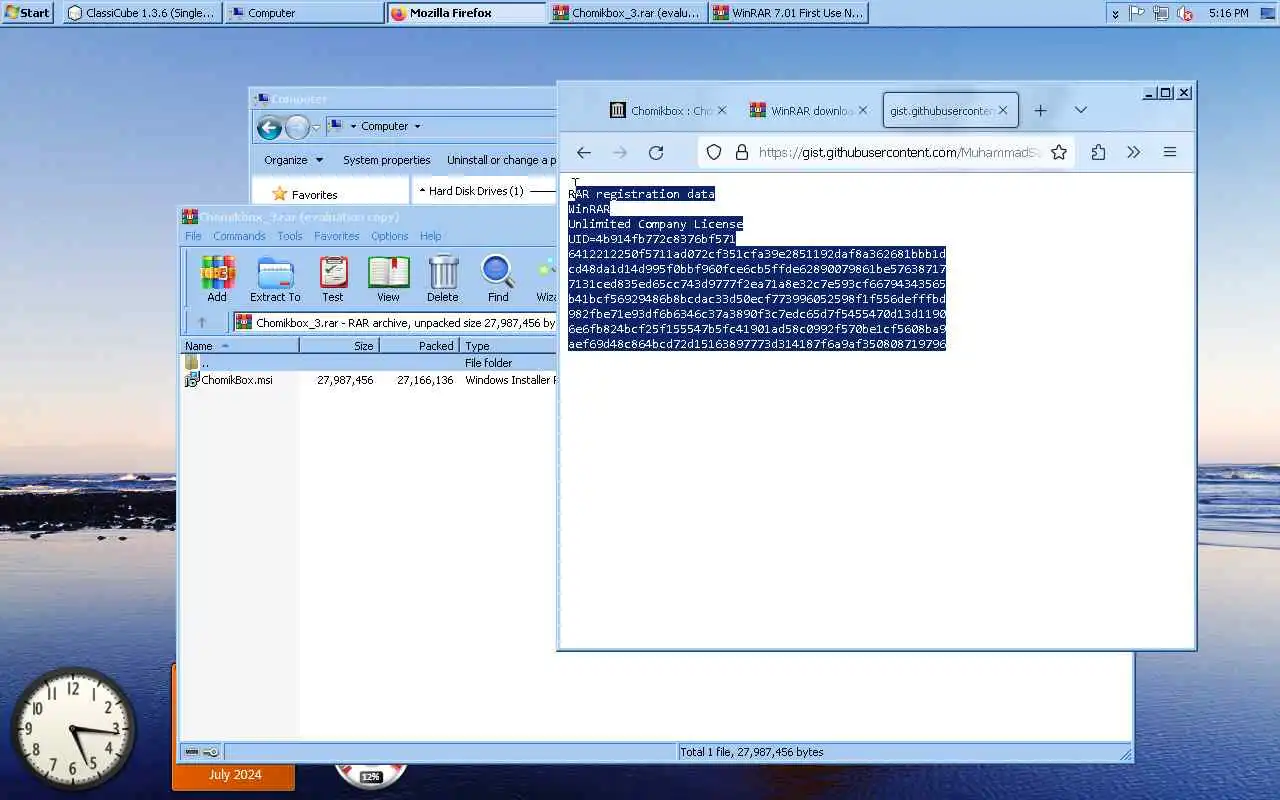Open the list all tabs dropdown
This screenshot has height=800, width=1280.
[1080, 110]
